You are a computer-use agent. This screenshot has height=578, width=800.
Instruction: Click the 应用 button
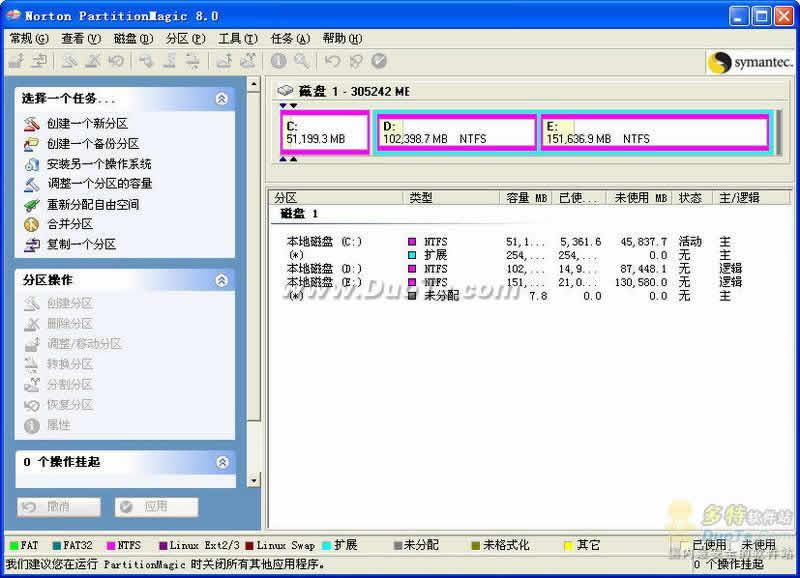tap(156, 507)
